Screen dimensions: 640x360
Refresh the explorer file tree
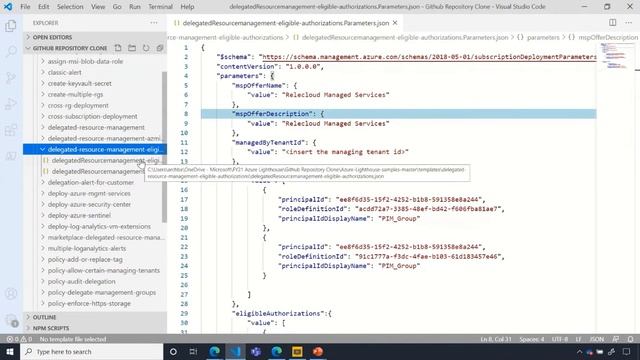(146, 48)
